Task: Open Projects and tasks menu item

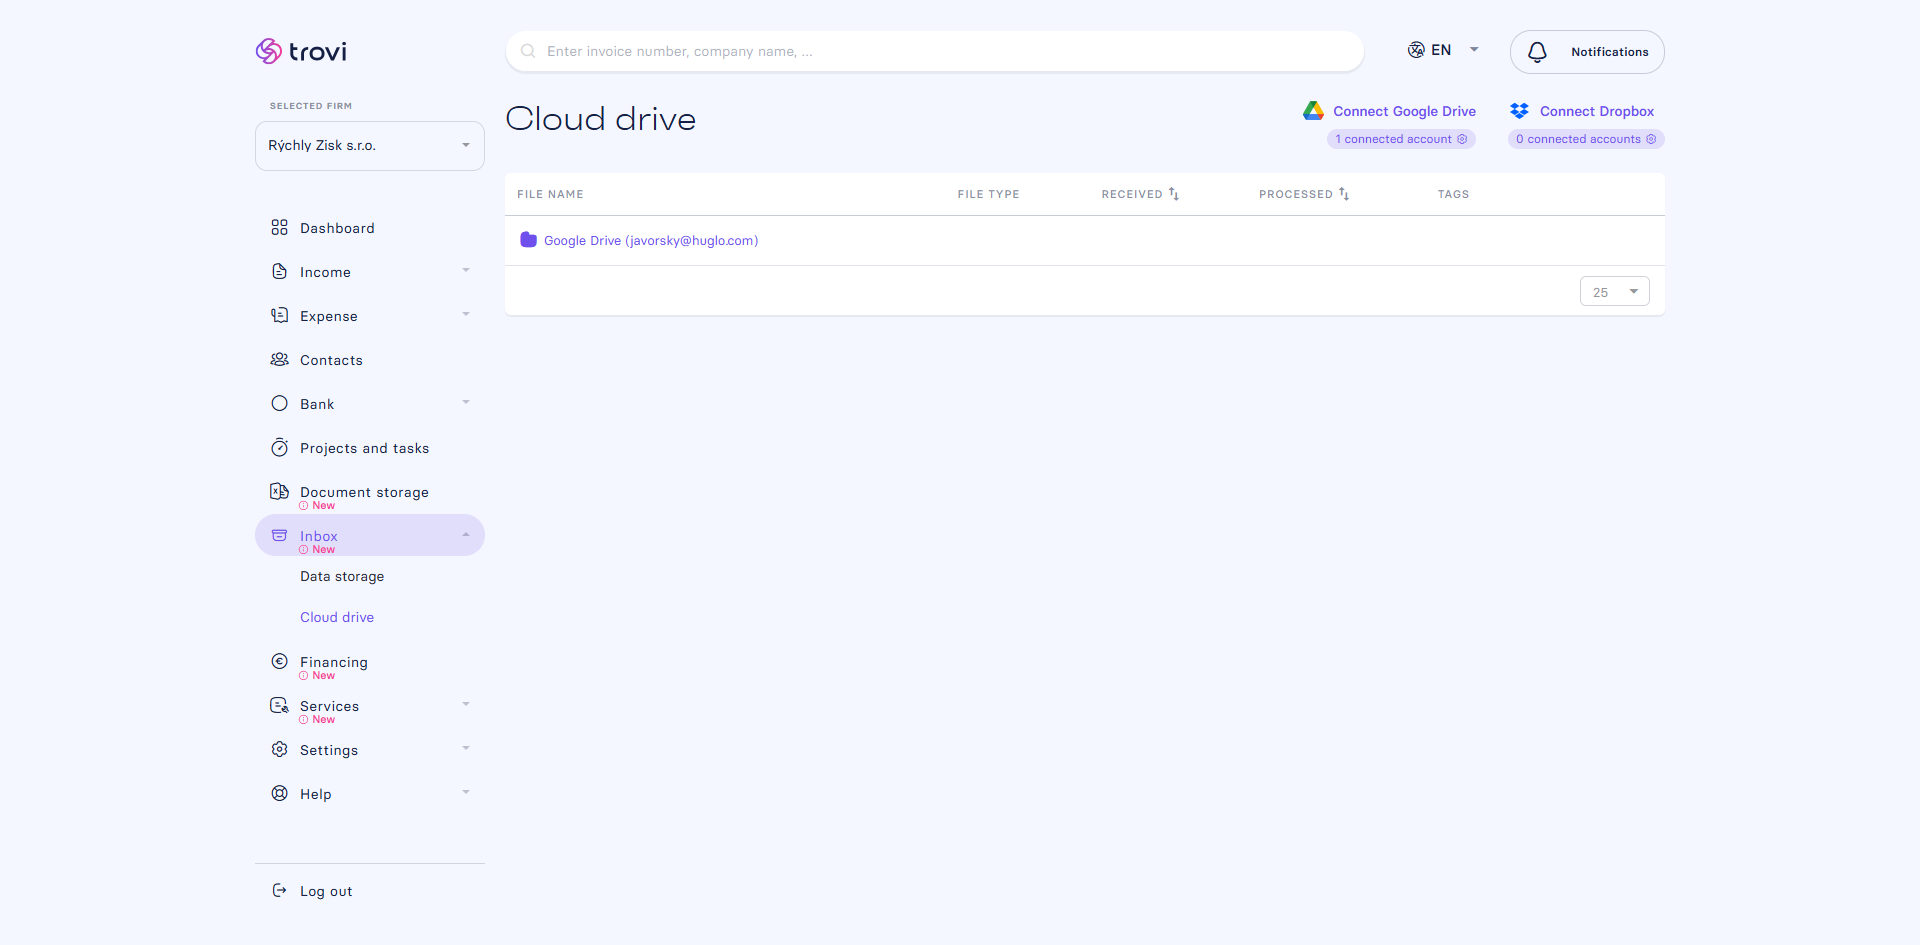Action: pyautogui.click(x=364, y=448)
